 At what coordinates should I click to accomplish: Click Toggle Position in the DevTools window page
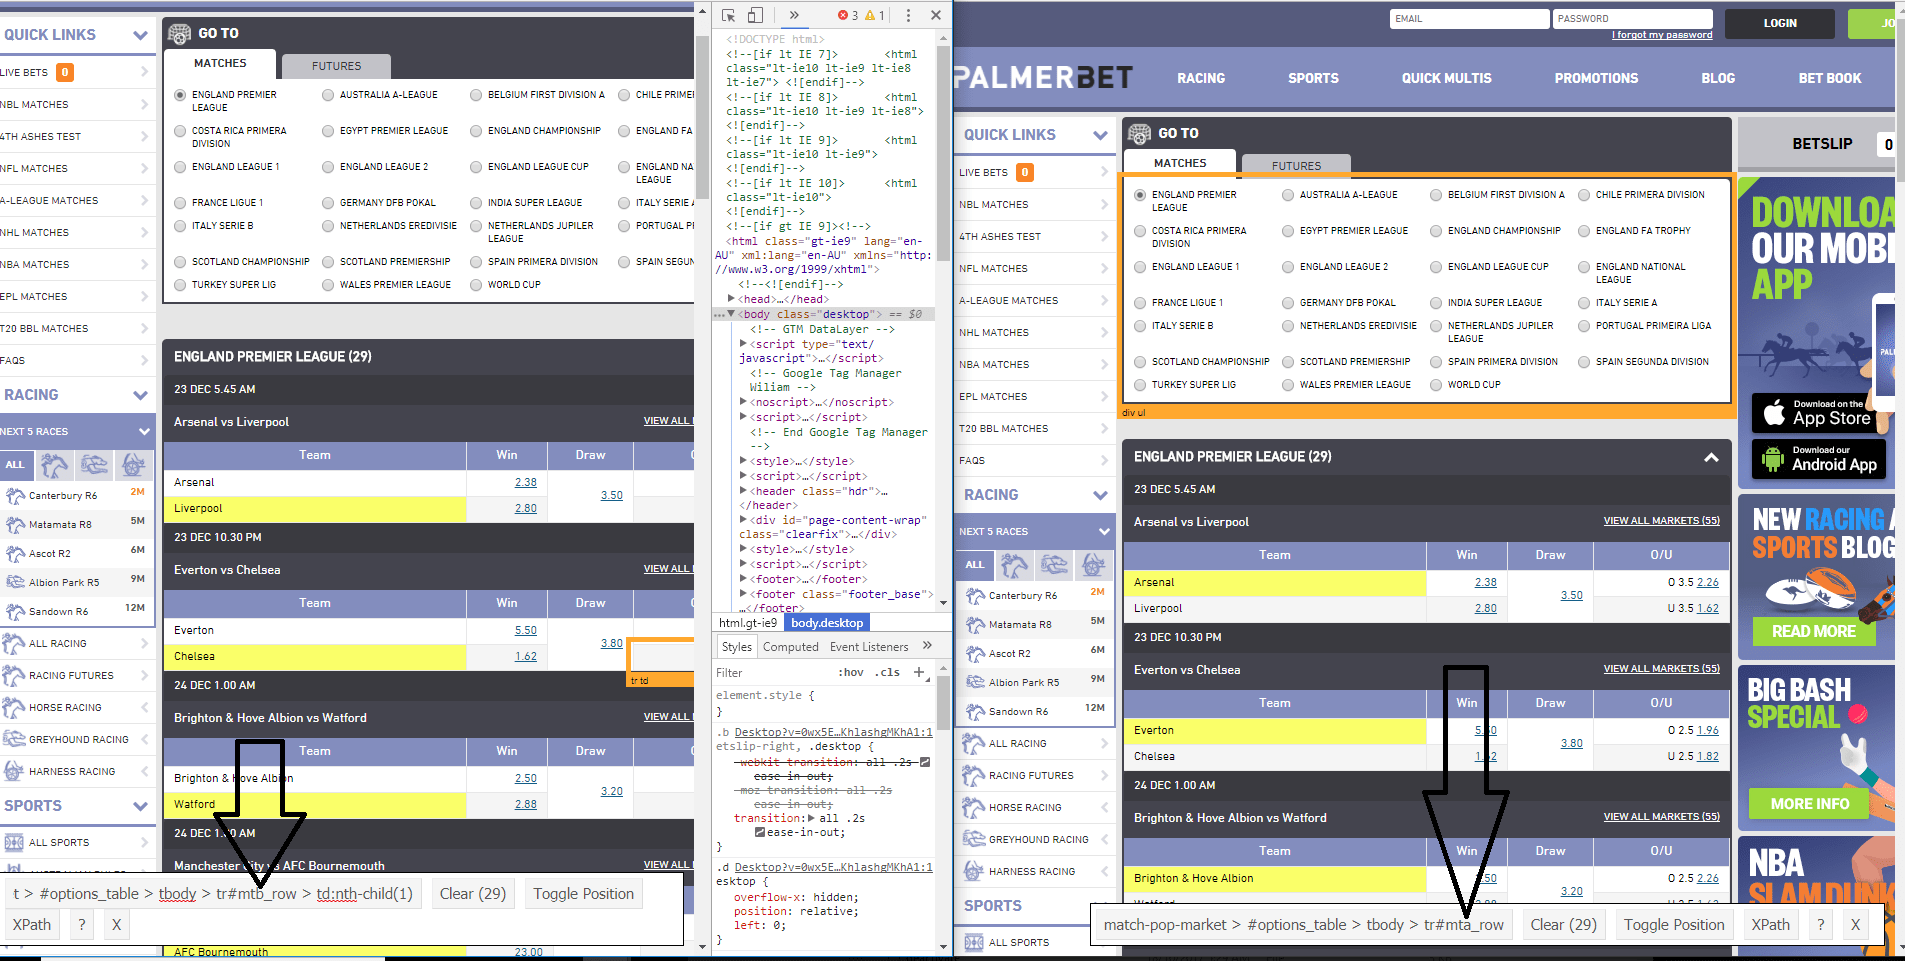coord(583,894)
